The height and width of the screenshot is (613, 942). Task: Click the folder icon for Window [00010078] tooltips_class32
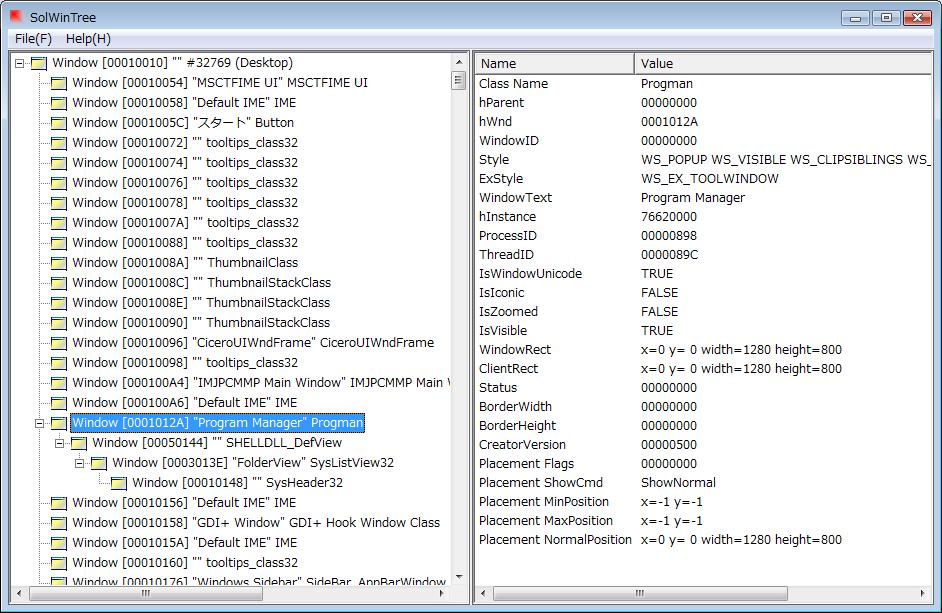point(59,203)
